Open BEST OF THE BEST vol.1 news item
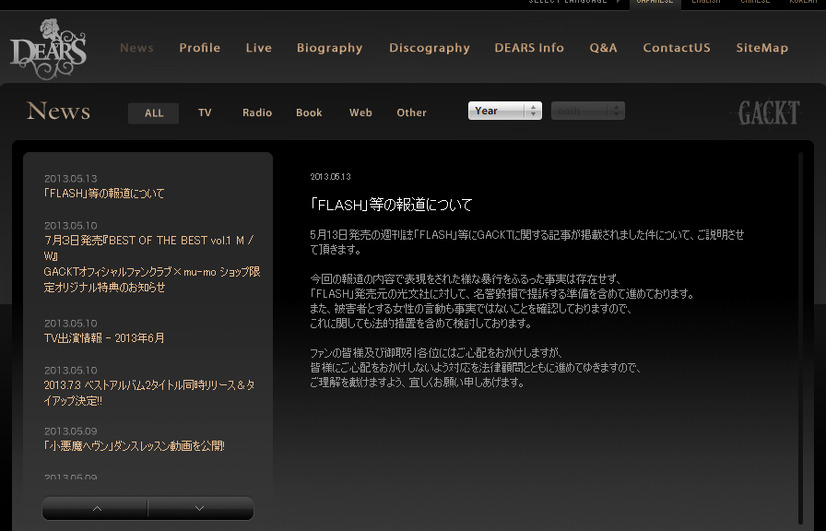Screen dimensions: 826x531 pos(152,263)
